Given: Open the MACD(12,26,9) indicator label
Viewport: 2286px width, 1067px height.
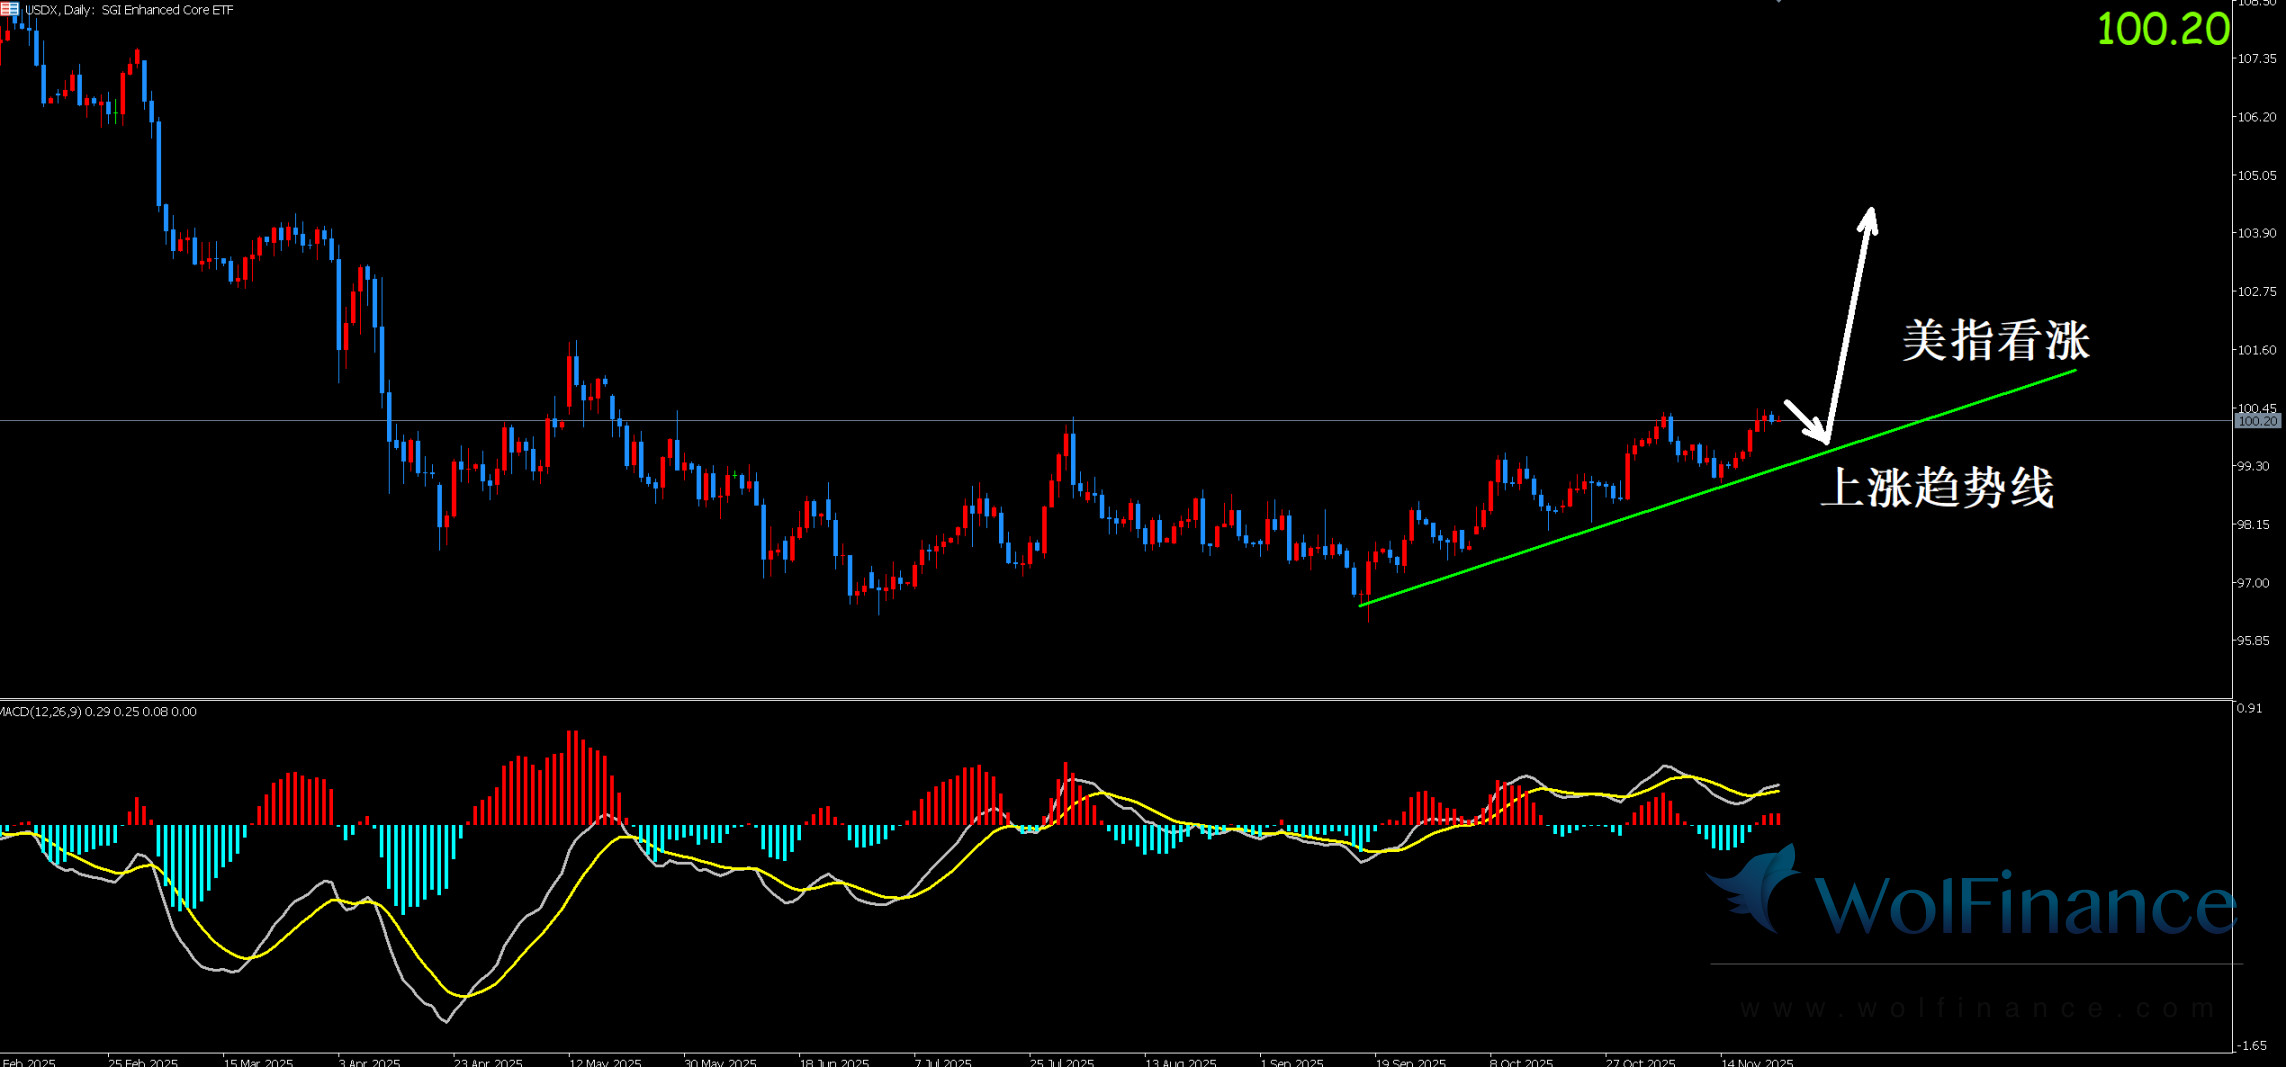Looking at the screenshot, I should coord(98,712).
